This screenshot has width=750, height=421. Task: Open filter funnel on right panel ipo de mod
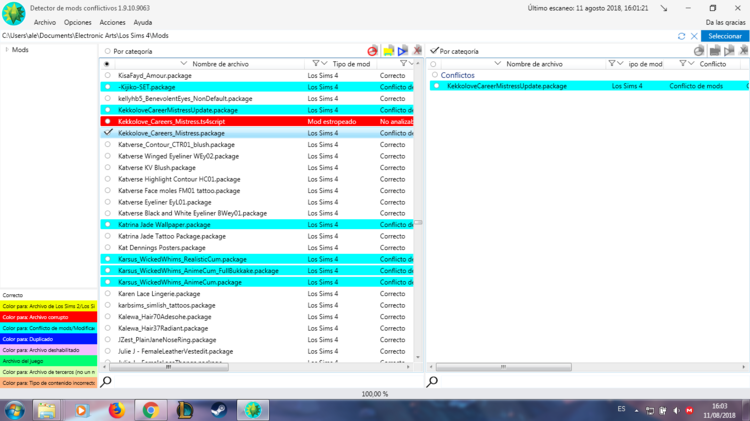(x=612, y=63)
